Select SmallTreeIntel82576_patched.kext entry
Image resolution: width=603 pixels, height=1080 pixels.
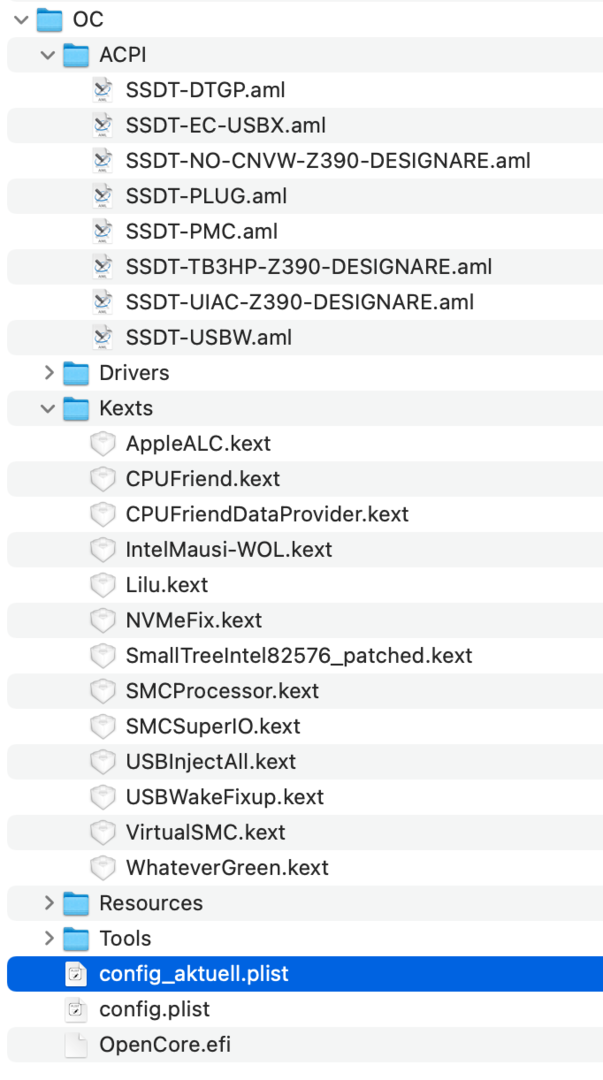[298, 656]
